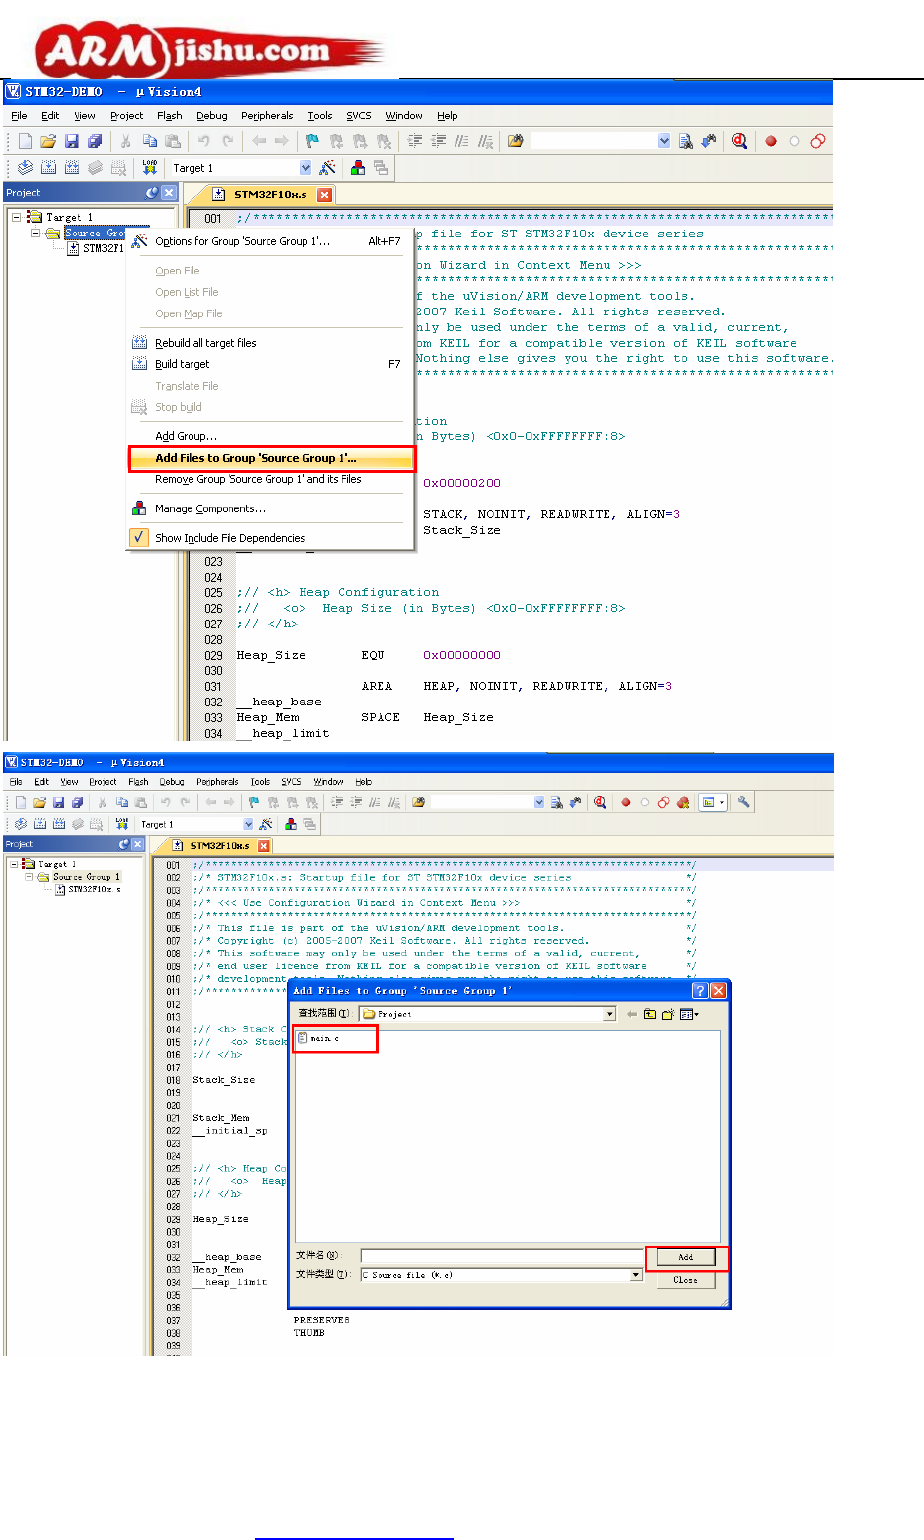924x1540 pixels.
Task: Open Target 1 dropdown in lower uVision window
Action: pos(249,825)
